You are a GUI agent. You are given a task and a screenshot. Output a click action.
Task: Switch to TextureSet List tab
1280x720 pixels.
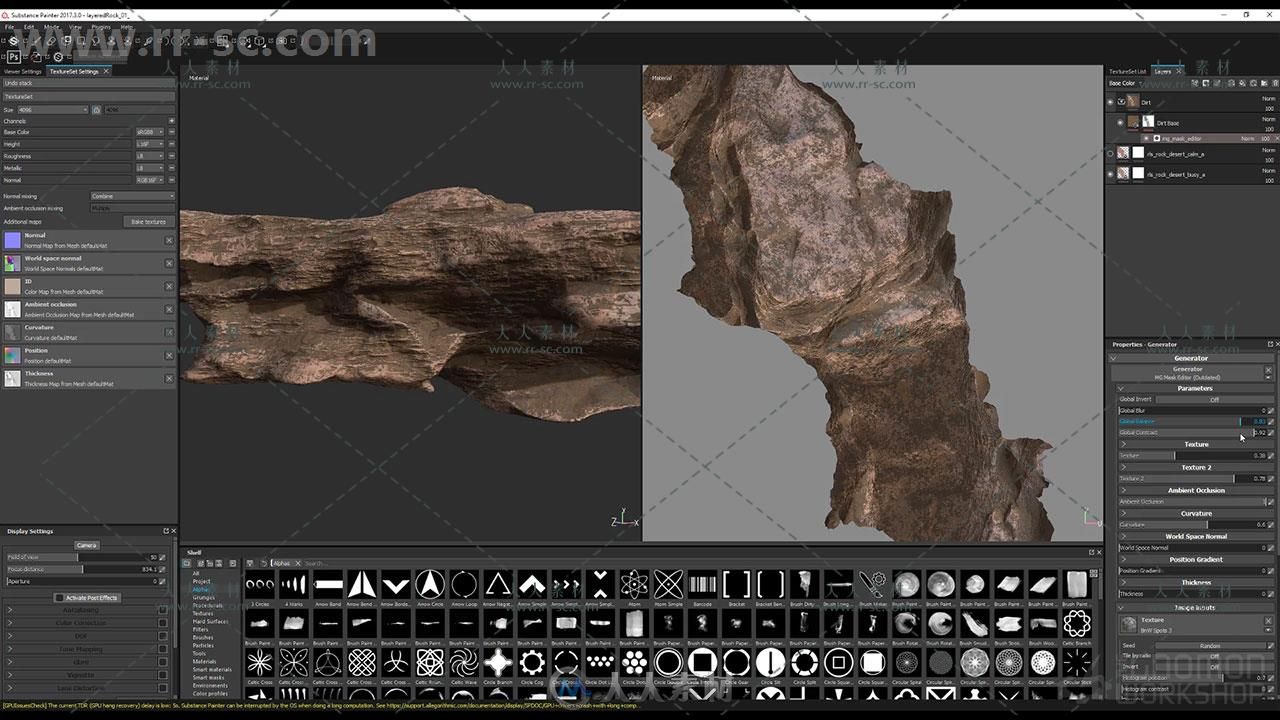pos(1128,71)
